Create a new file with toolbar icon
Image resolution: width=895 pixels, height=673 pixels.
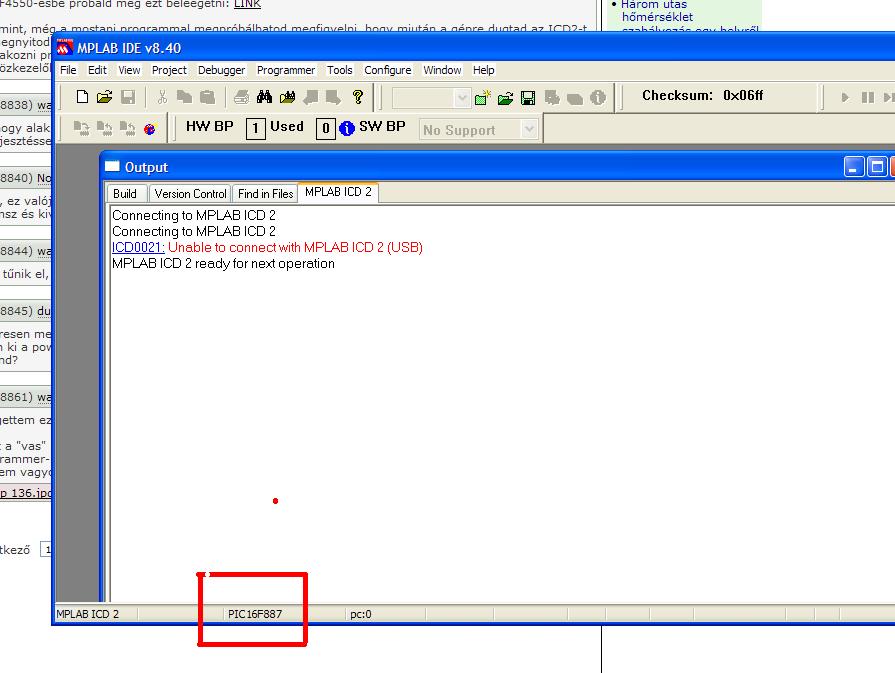pyautogui.click(x=82, y=97)
